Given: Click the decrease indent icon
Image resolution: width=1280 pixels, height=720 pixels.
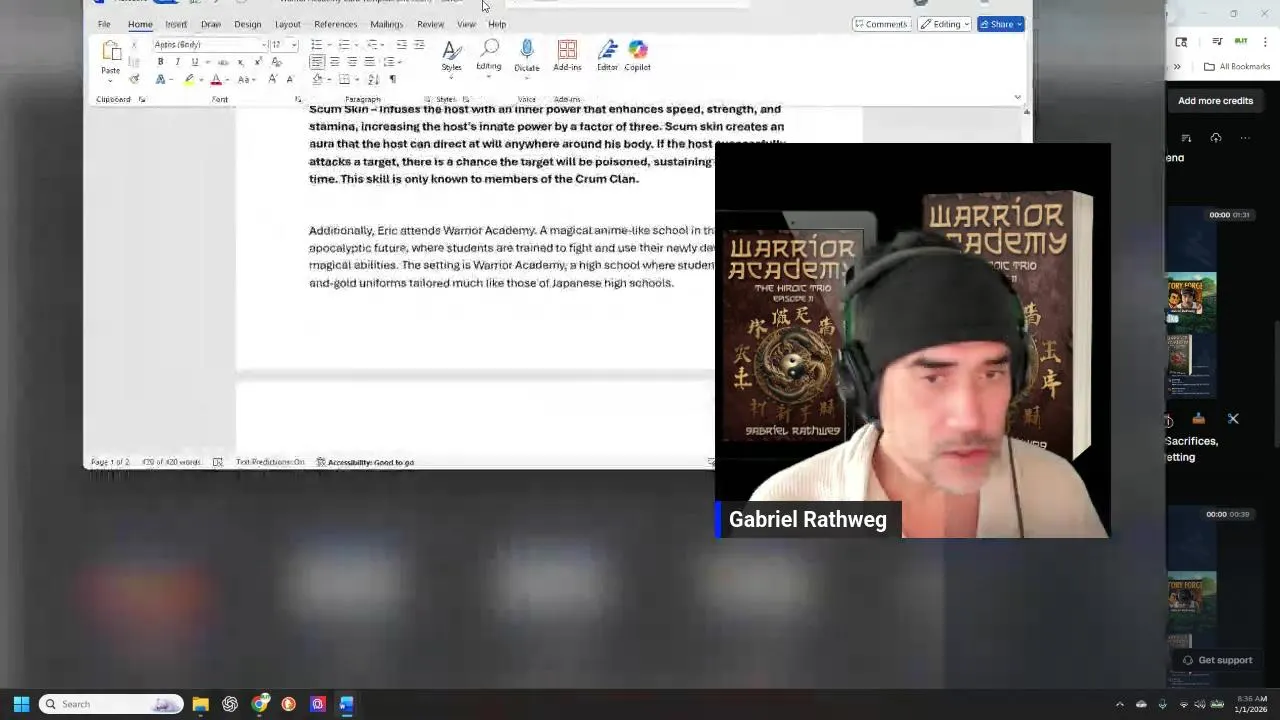Looking at the screenshot, I should pyautogui.click(x=402, y=44).
